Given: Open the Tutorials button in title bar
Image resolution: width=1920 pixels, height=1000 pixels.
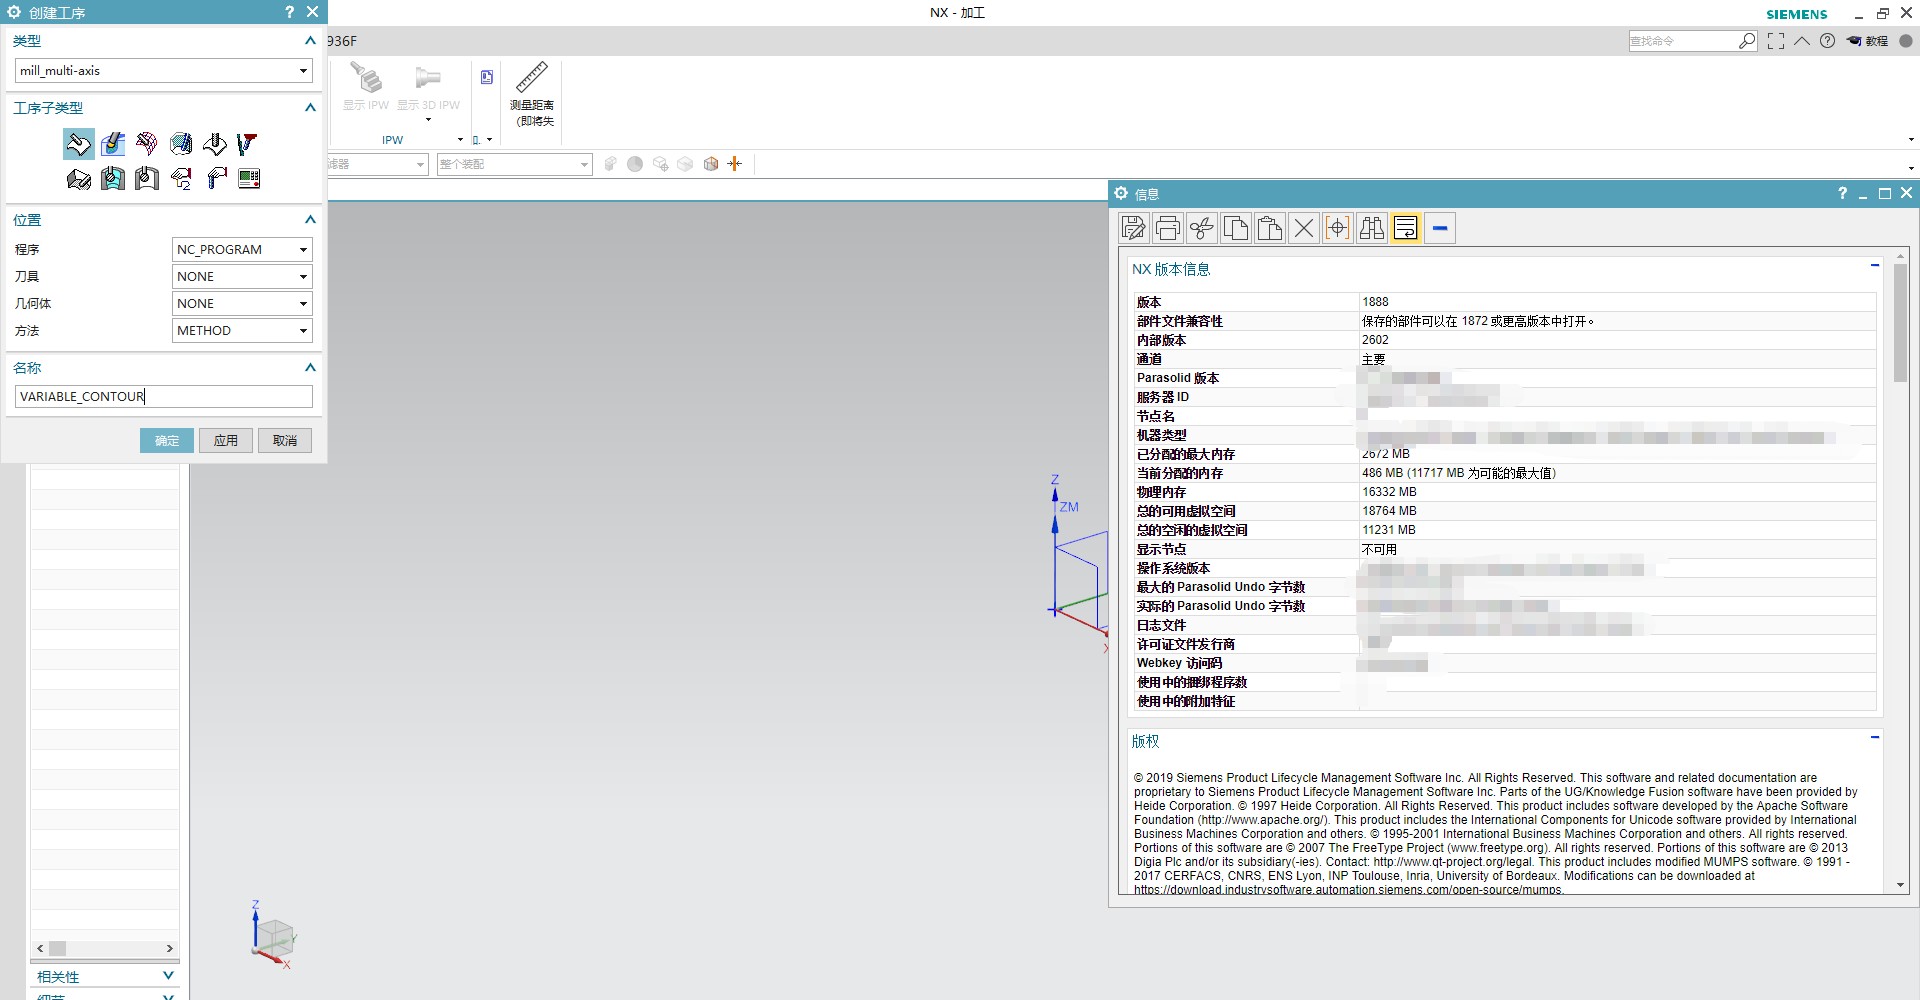Looking at the screenshot, I should [x=1867, y=41].
